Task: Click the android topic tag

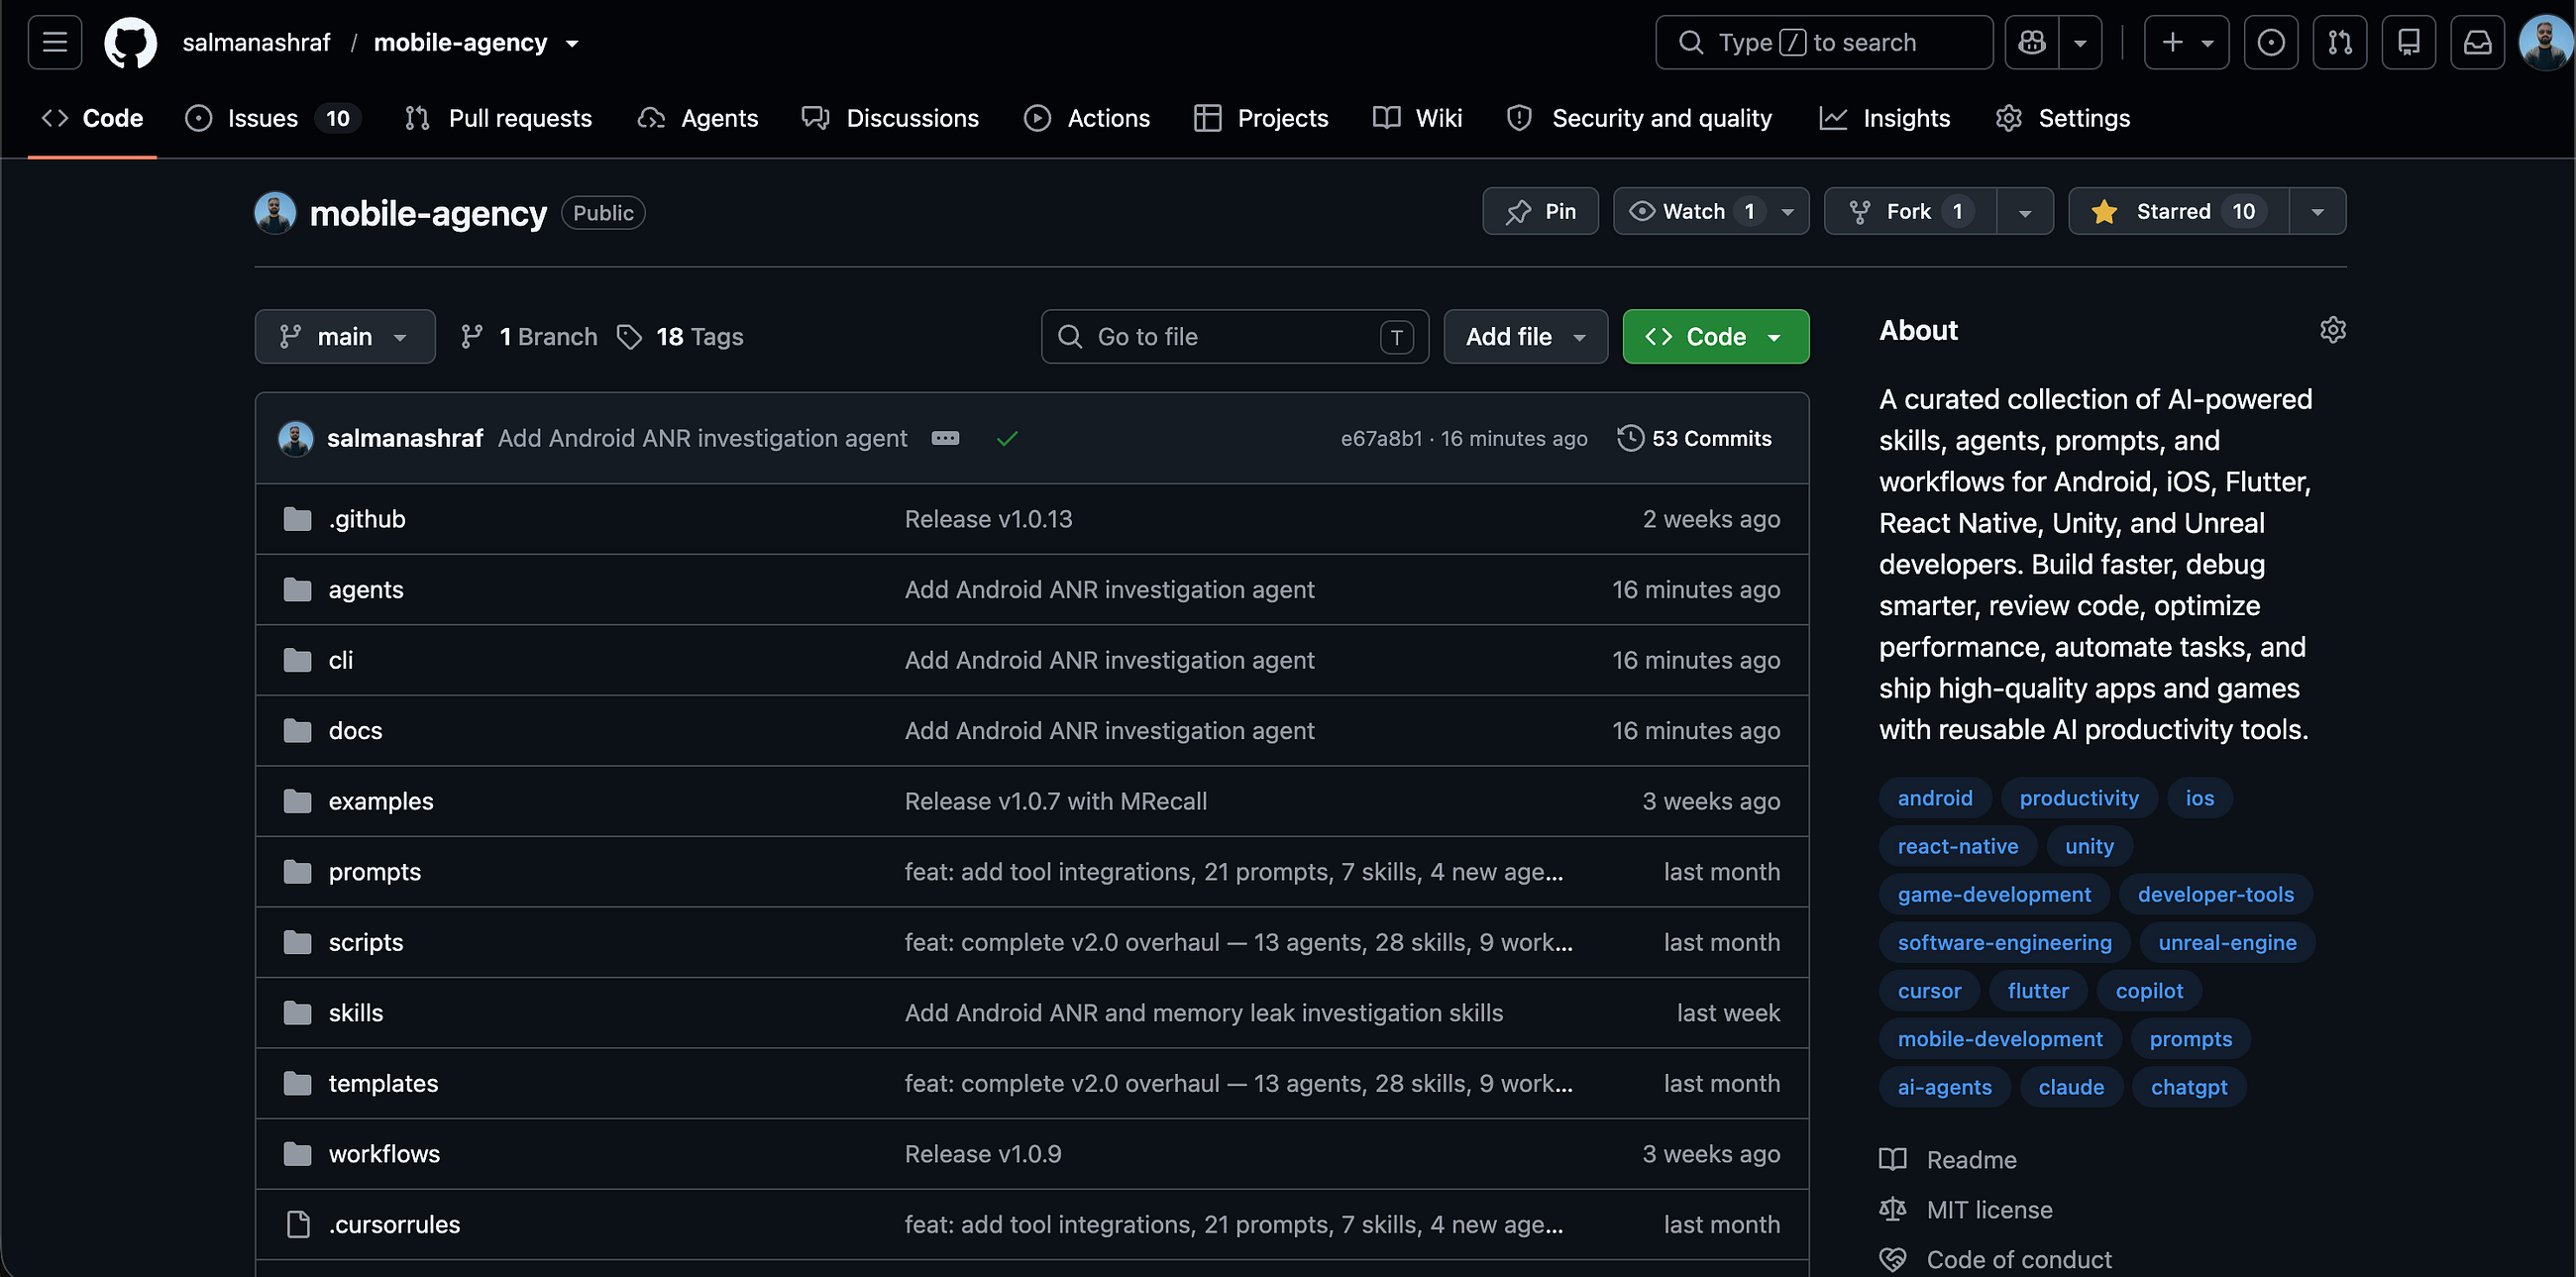Action: click(x=1935, y=798)
